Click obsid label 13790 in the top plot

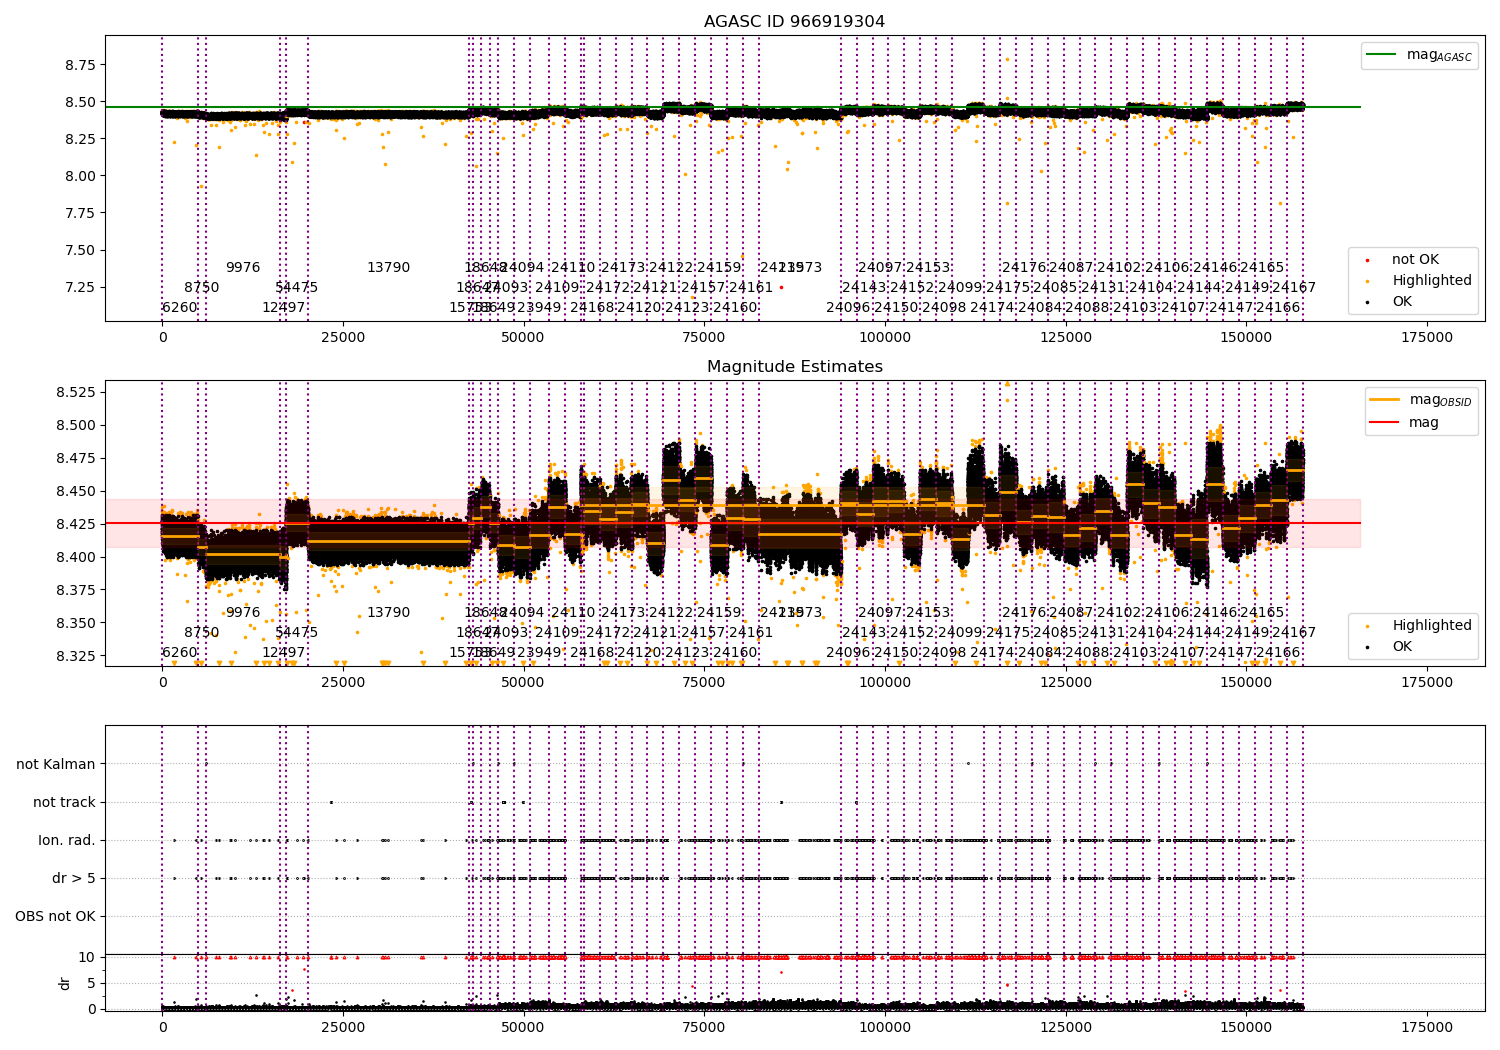[388, 268]
